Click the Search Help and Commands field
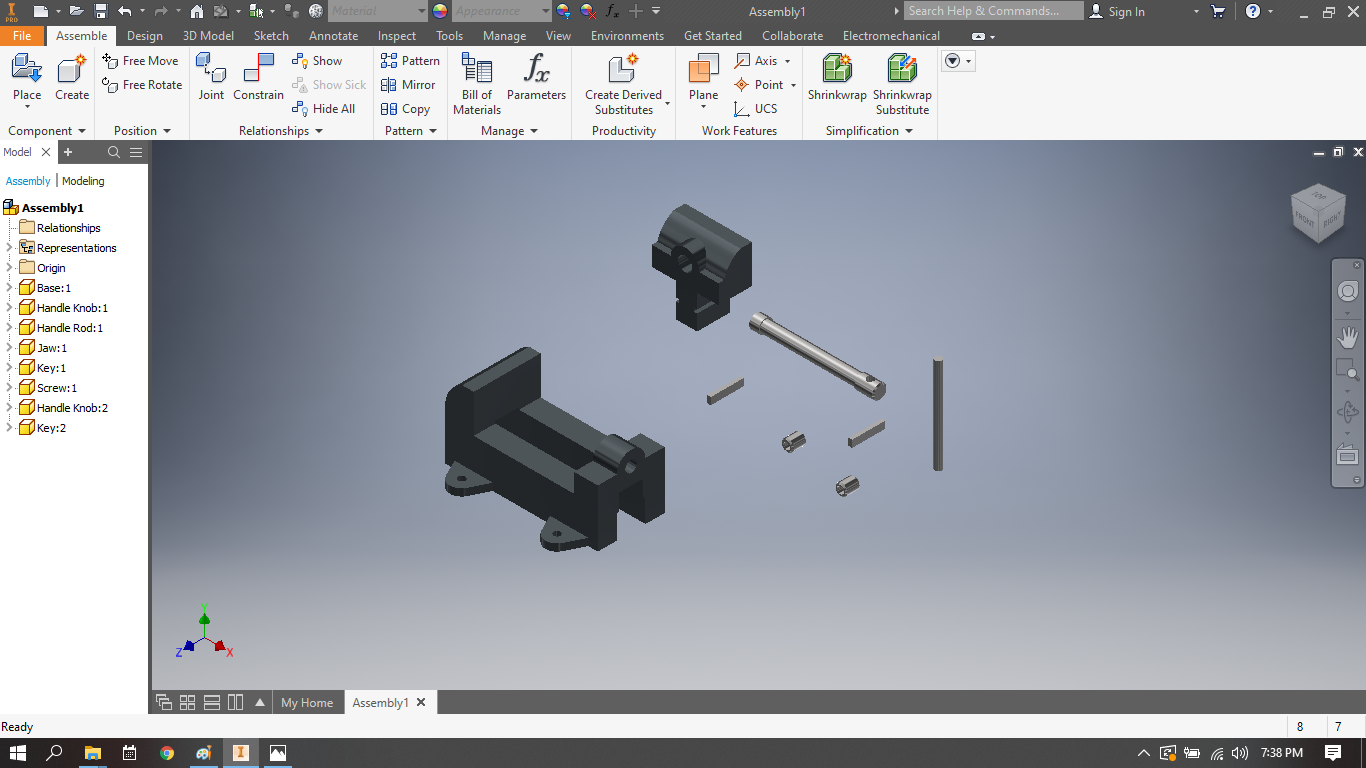Viewport: 1366px width, 768px height. pos(993,11)
